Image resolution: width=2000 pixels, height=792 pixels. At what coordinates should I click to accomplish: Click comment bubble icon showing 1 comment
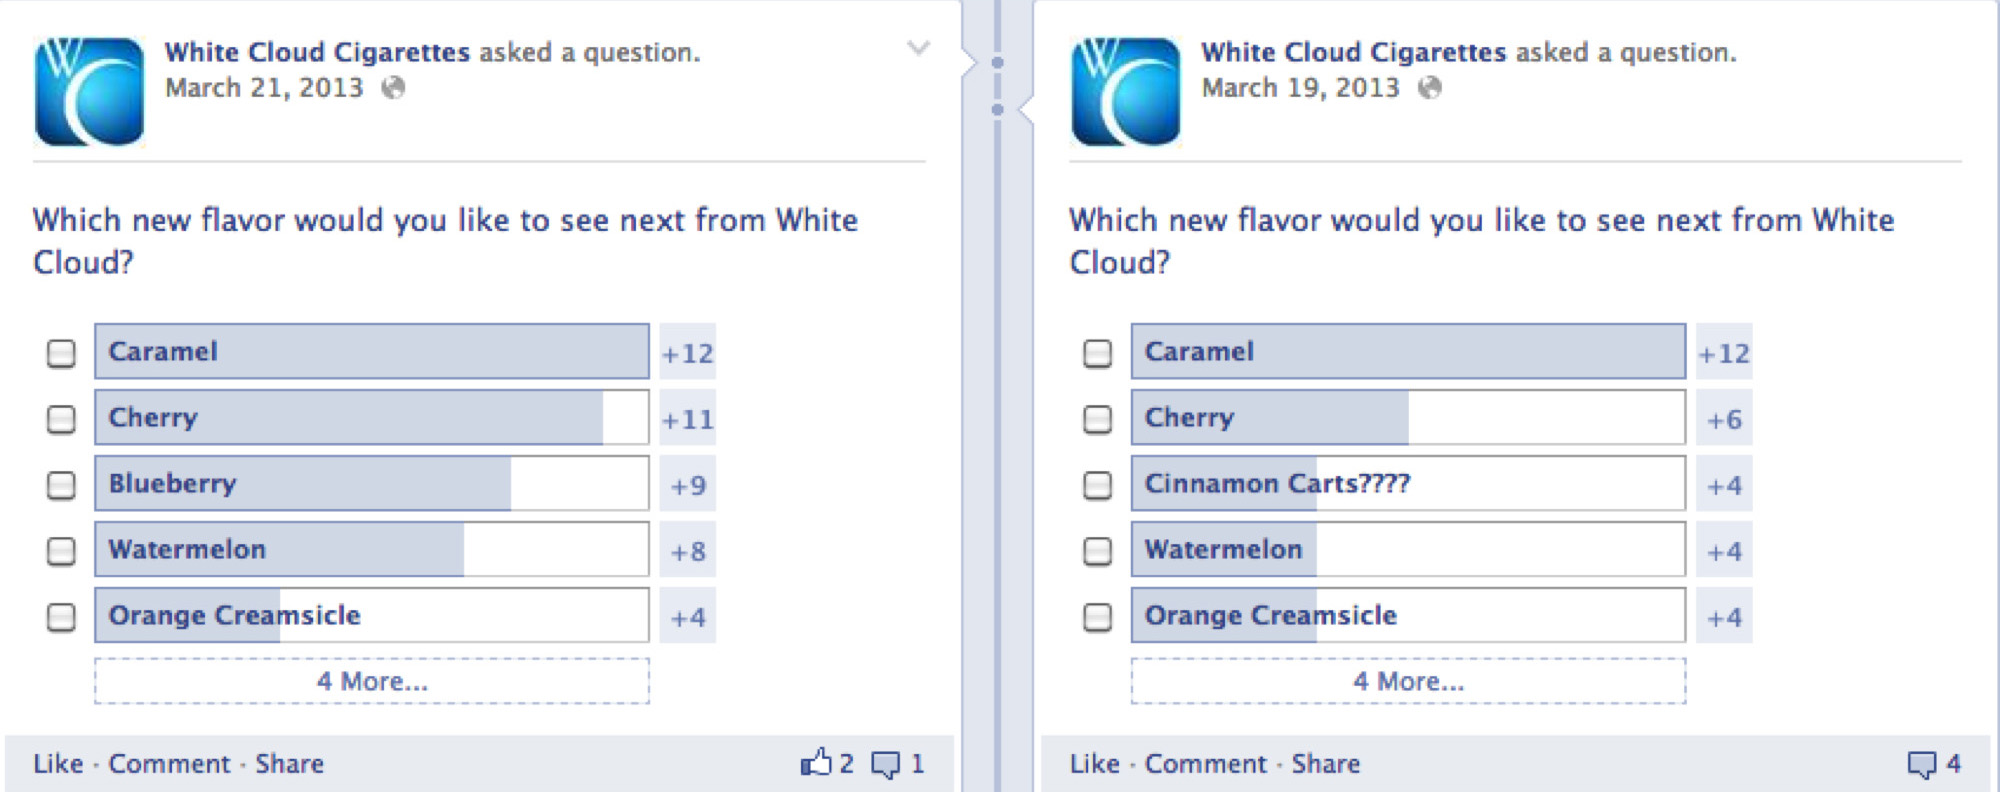coord(885,765)
